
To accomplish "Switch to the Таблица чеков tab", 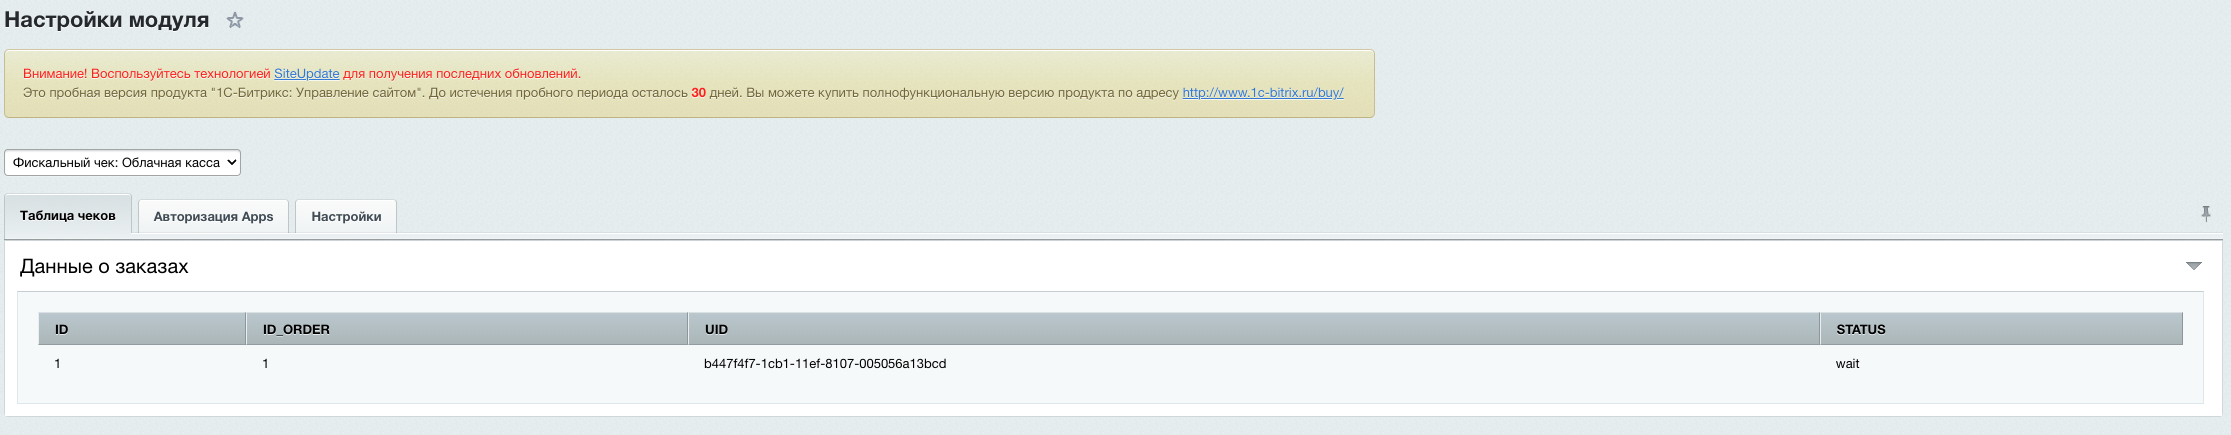I will pos(68,215).
